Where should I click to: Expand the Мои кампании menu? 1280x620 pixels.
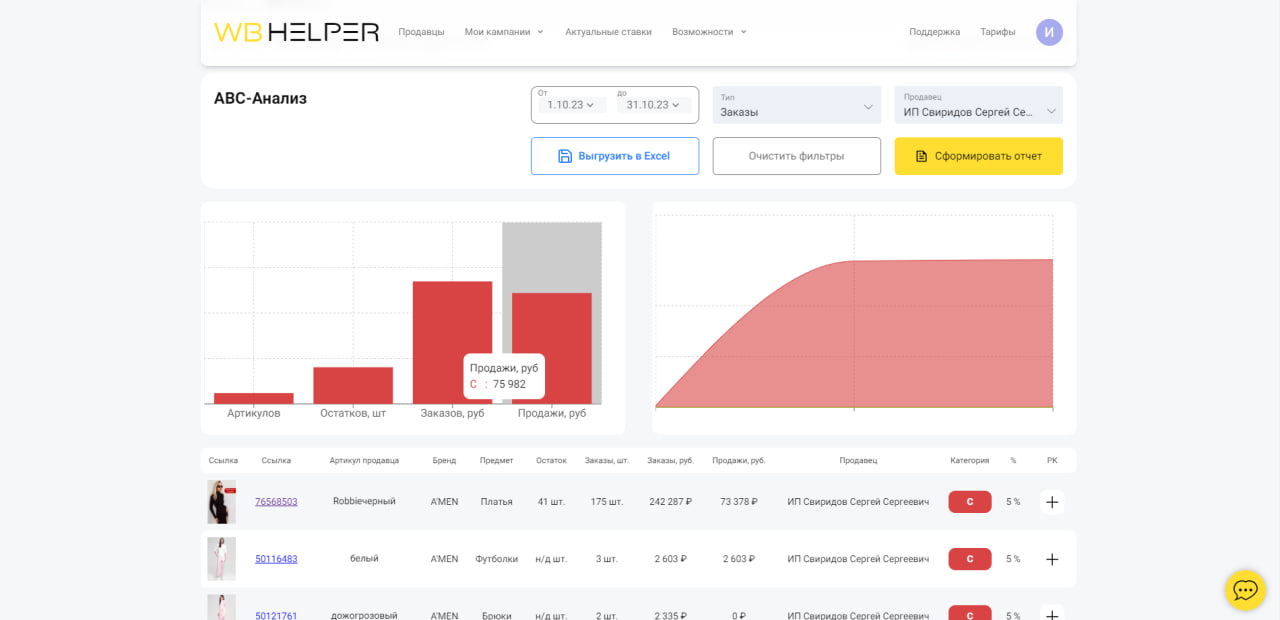click(x=504, y=32)
